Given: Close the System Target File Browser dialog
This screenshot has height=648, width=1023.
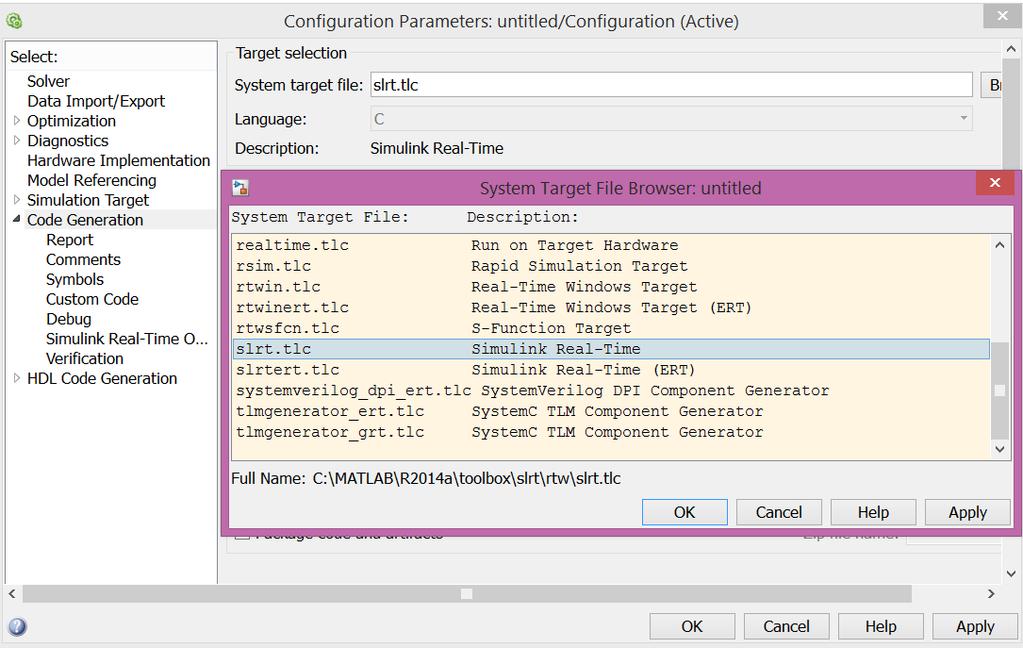Looking at the screenshot, I should (x=994, y=183).
